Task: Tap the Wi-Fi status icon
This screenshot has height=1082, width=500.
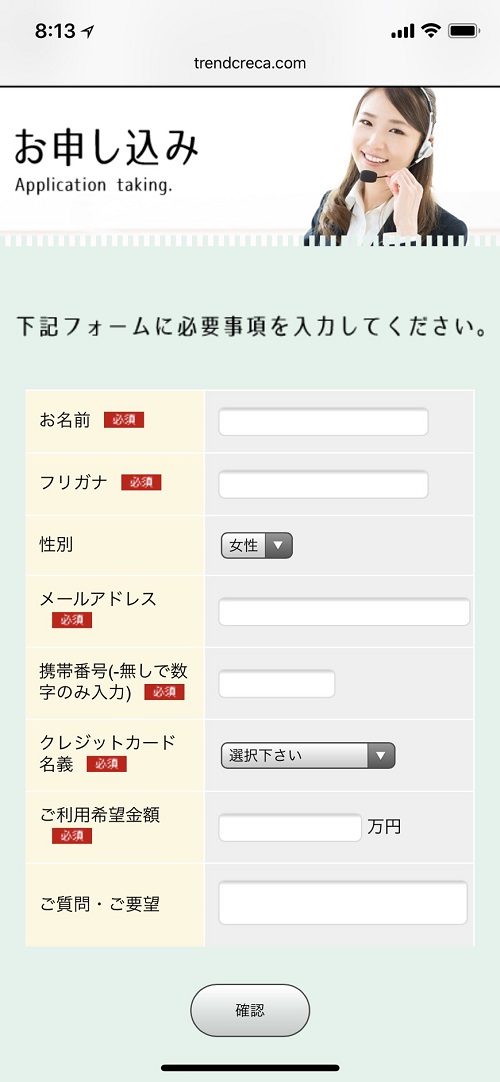Action: click(x=431, y=30)
